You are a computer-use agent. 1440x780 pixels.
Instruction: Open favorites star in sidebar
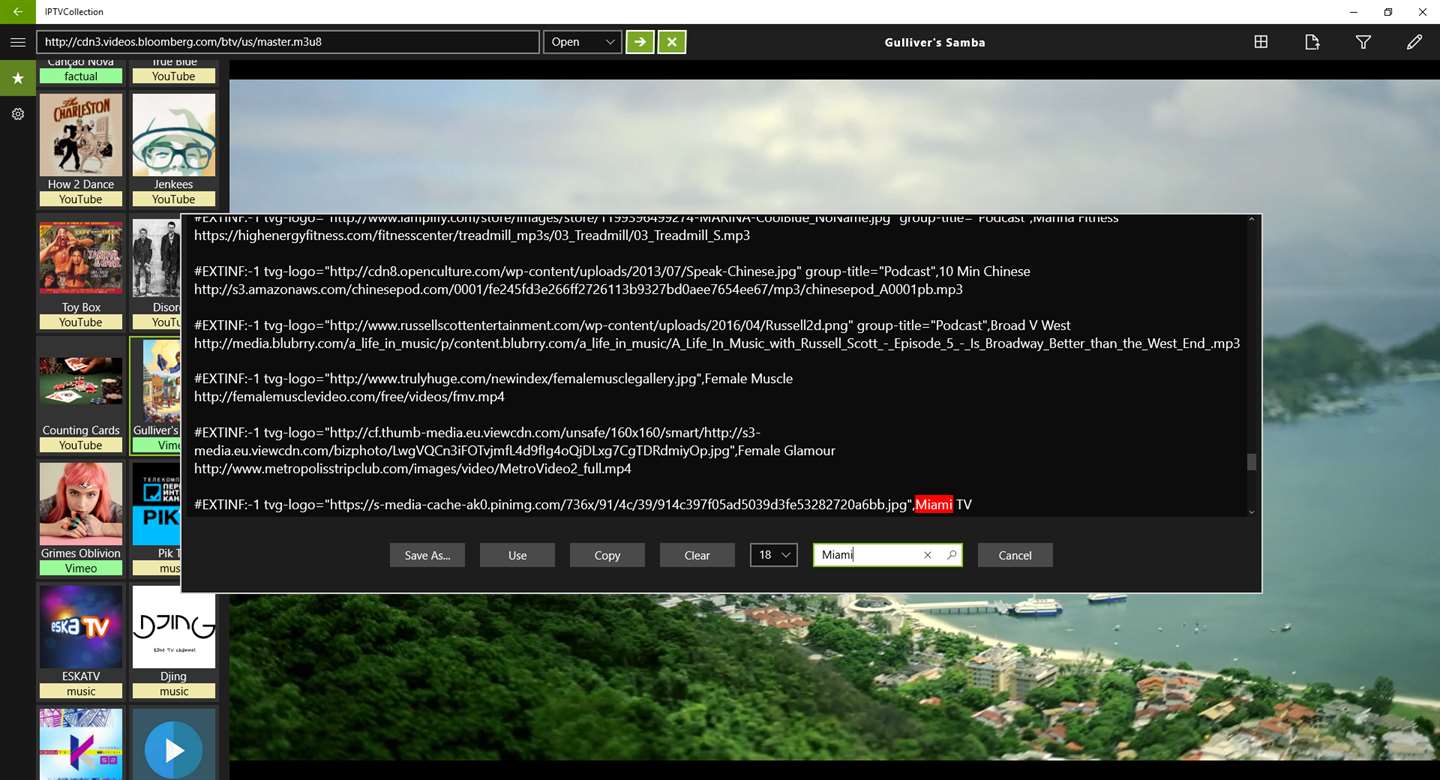(x=18, y=78)
